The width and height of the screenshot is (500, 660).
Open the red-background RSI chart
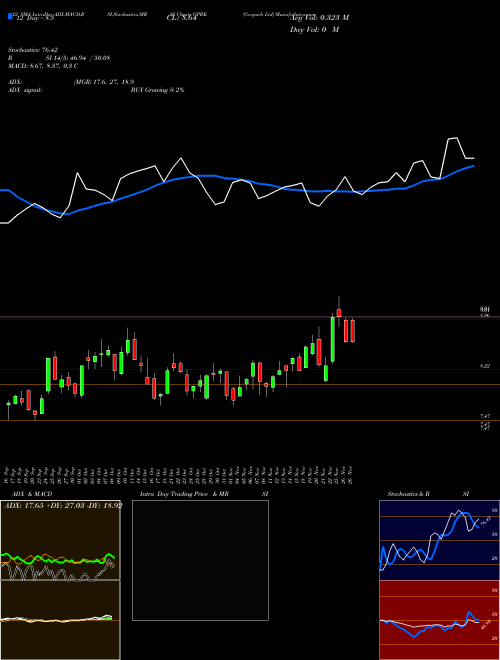coord(439,620)
